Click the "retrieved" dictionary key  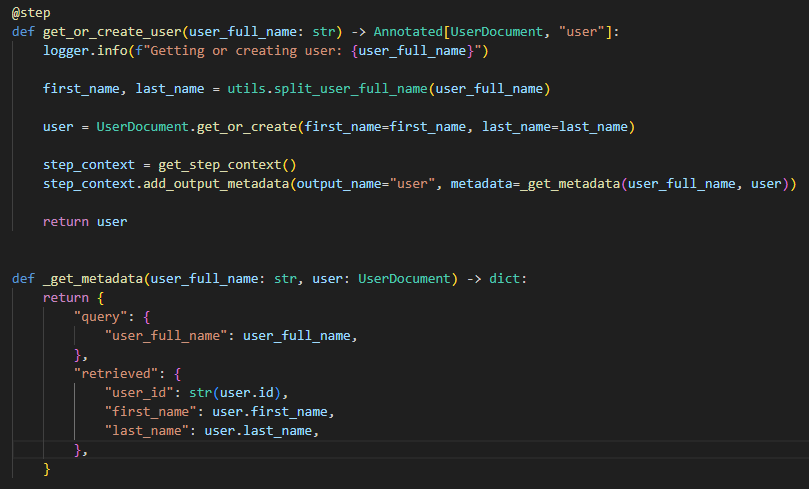click(116, 374)
